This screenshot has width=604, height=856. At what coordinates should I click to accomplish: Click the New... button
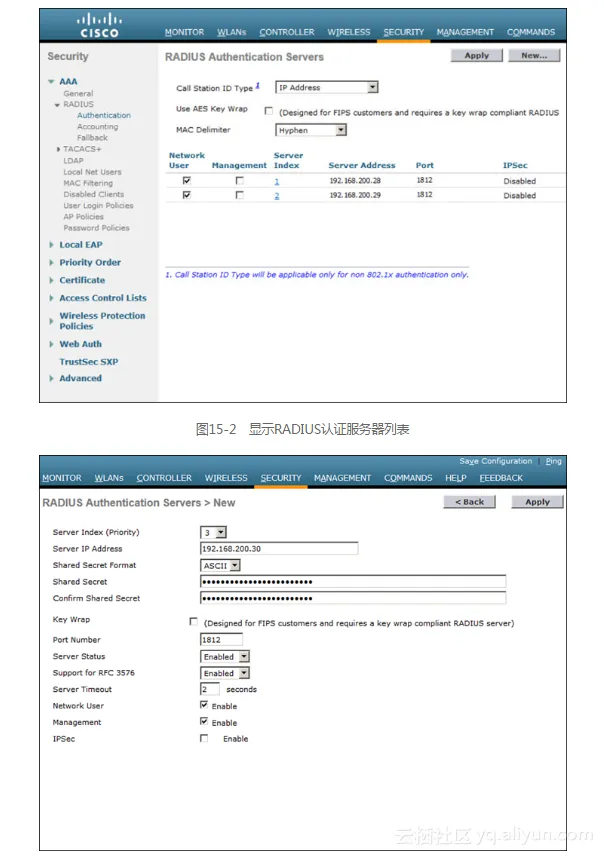534,55
